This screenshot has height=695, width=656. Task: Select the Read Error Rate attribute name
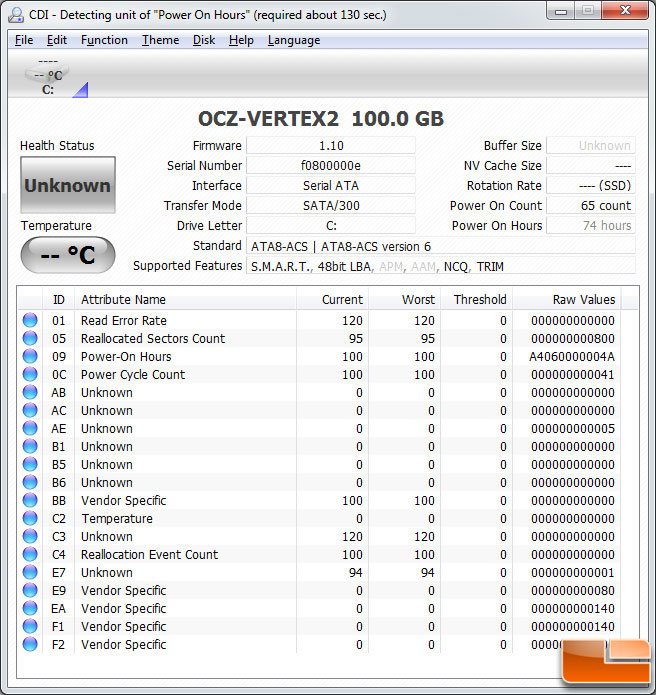pos(124,320)
